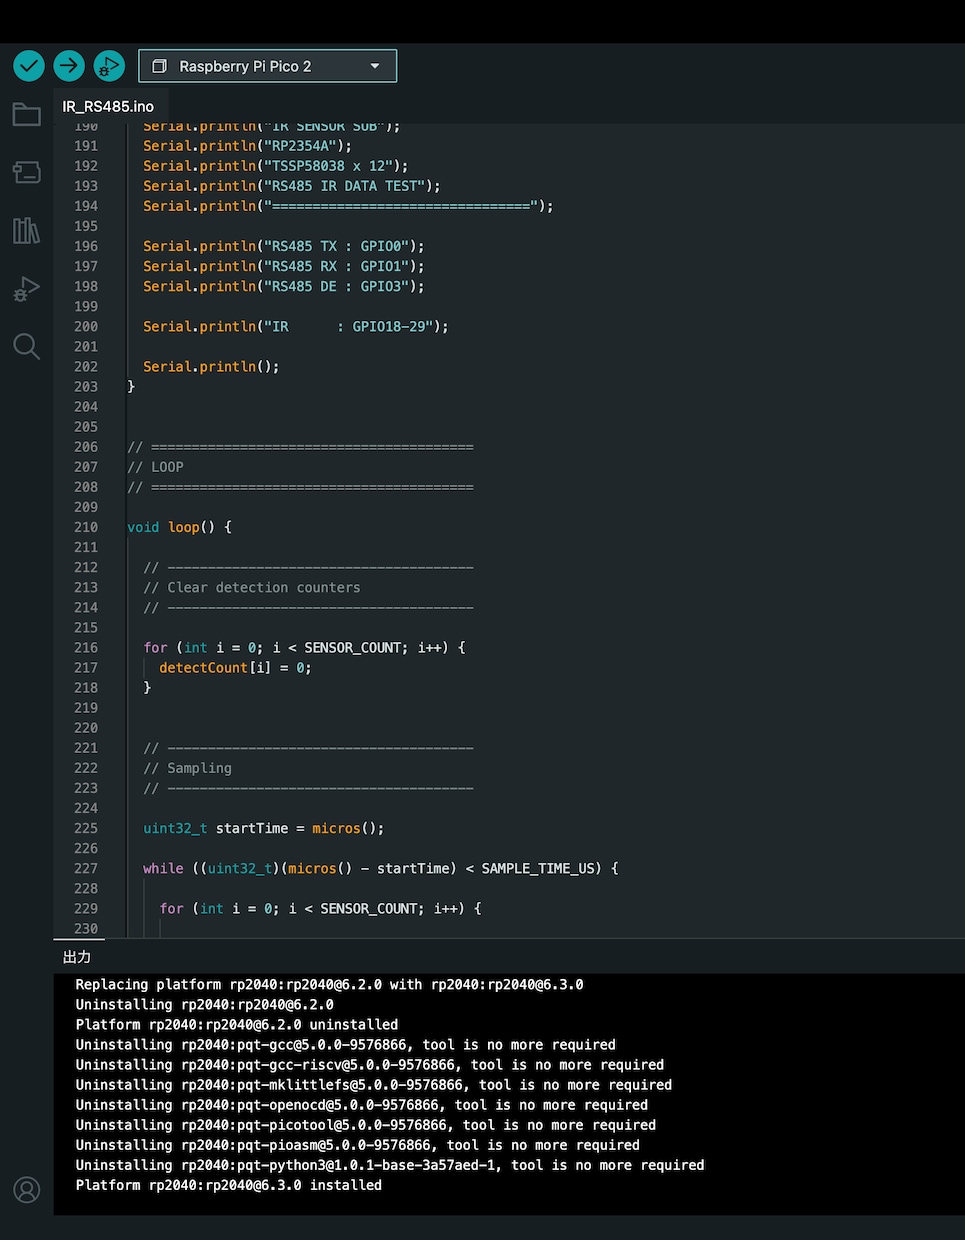Click the pqt-openocd uninstalling output line
This screenshot has width=965, height=1240.
361,1105
